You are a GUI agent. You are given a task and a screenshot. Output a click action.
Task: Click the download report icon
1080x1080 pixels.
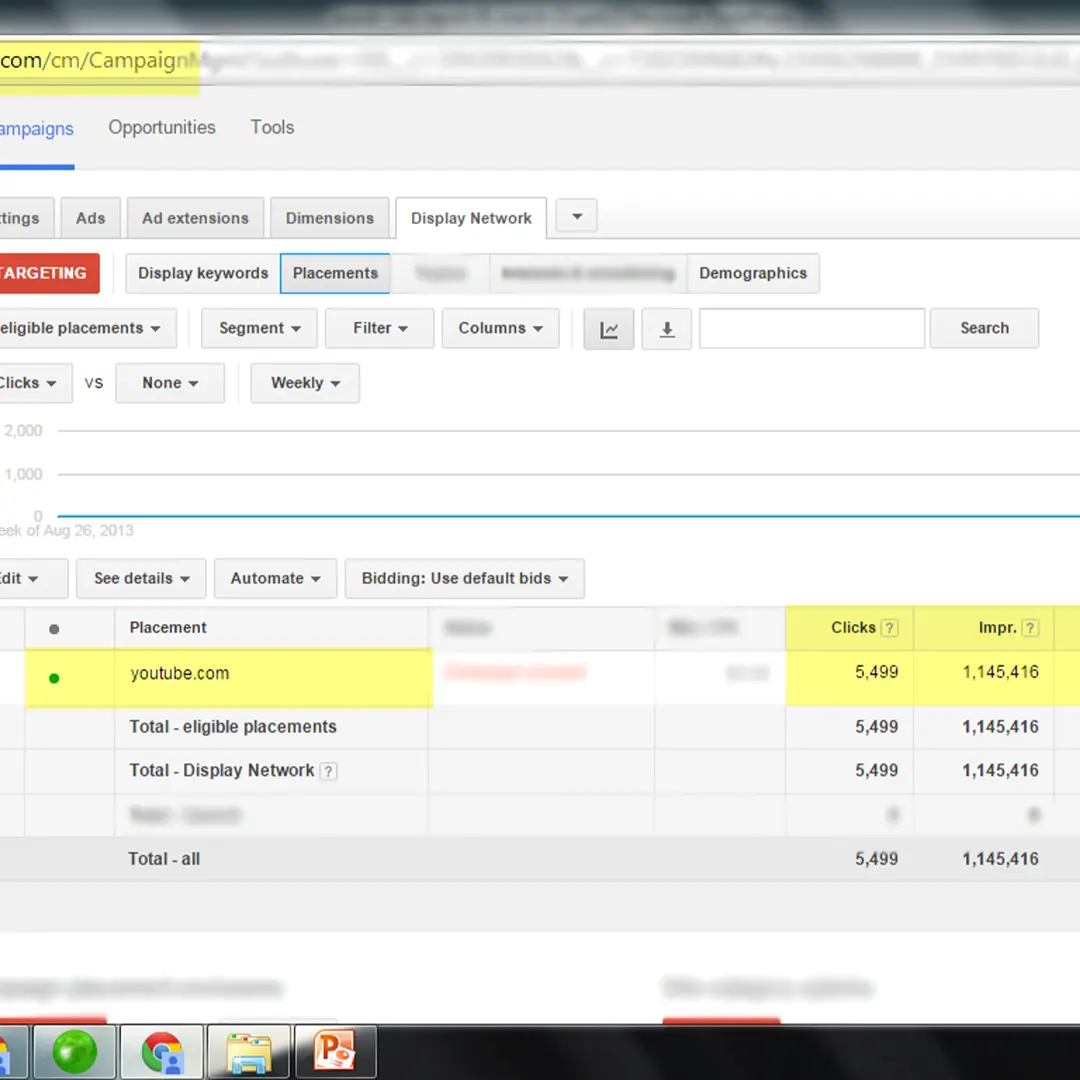pyautogui.click(x=667, y=329)
